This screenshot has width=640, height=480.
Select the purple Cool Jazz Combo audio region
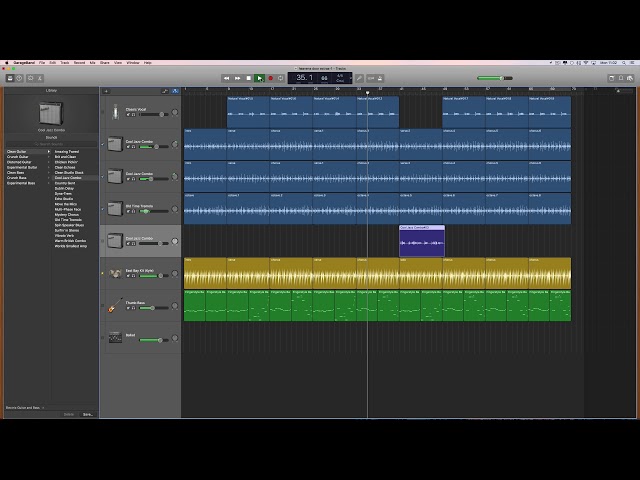[x=422, y=241]
